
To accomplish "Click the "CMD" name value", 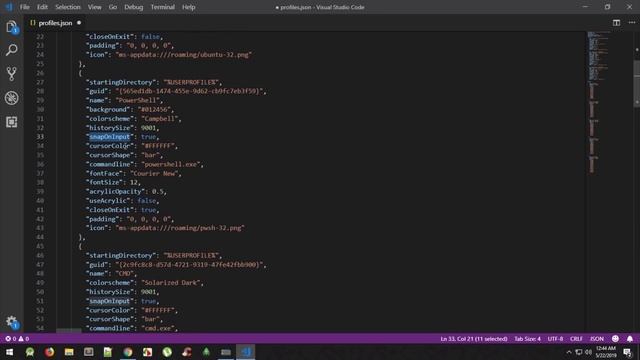I will pyautogui.click(x=124, y=273).
